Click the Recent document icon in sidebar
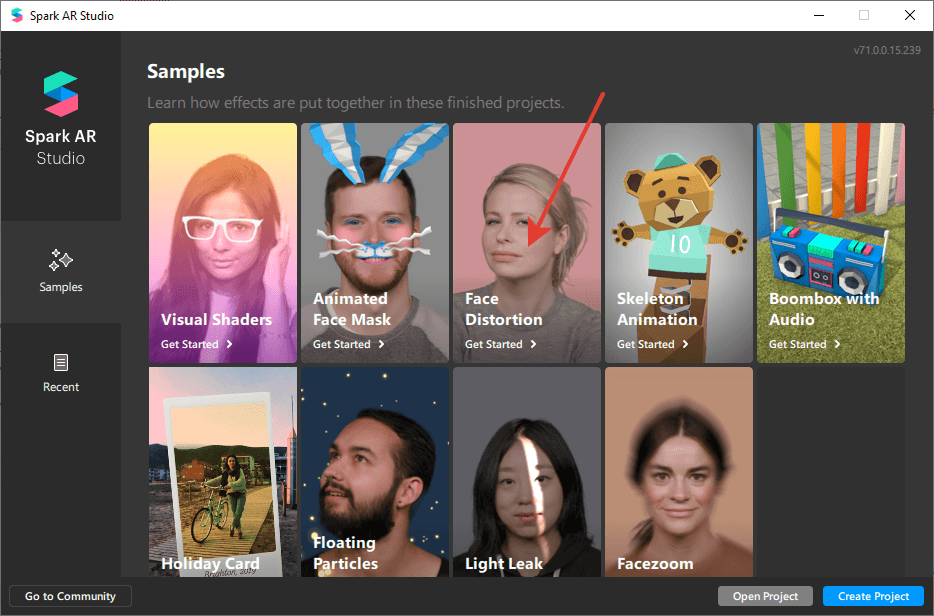Image resolution: width=934 pixels, height=616 pixels. tap(61, 362)
